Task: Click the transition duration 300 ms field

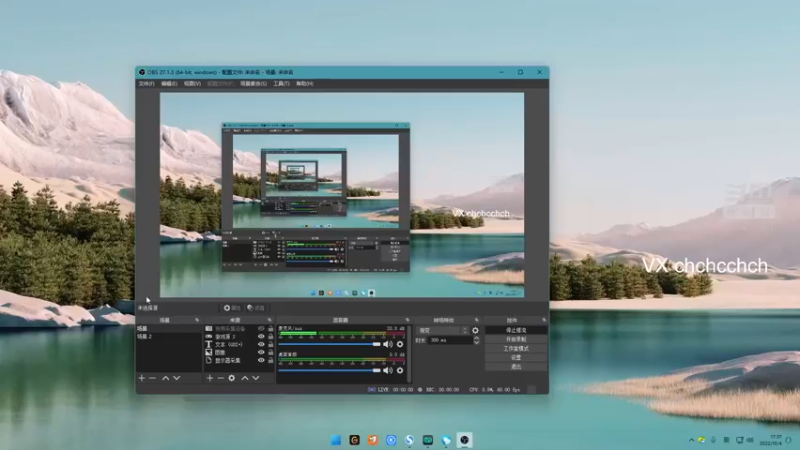Action: point(449,340)
